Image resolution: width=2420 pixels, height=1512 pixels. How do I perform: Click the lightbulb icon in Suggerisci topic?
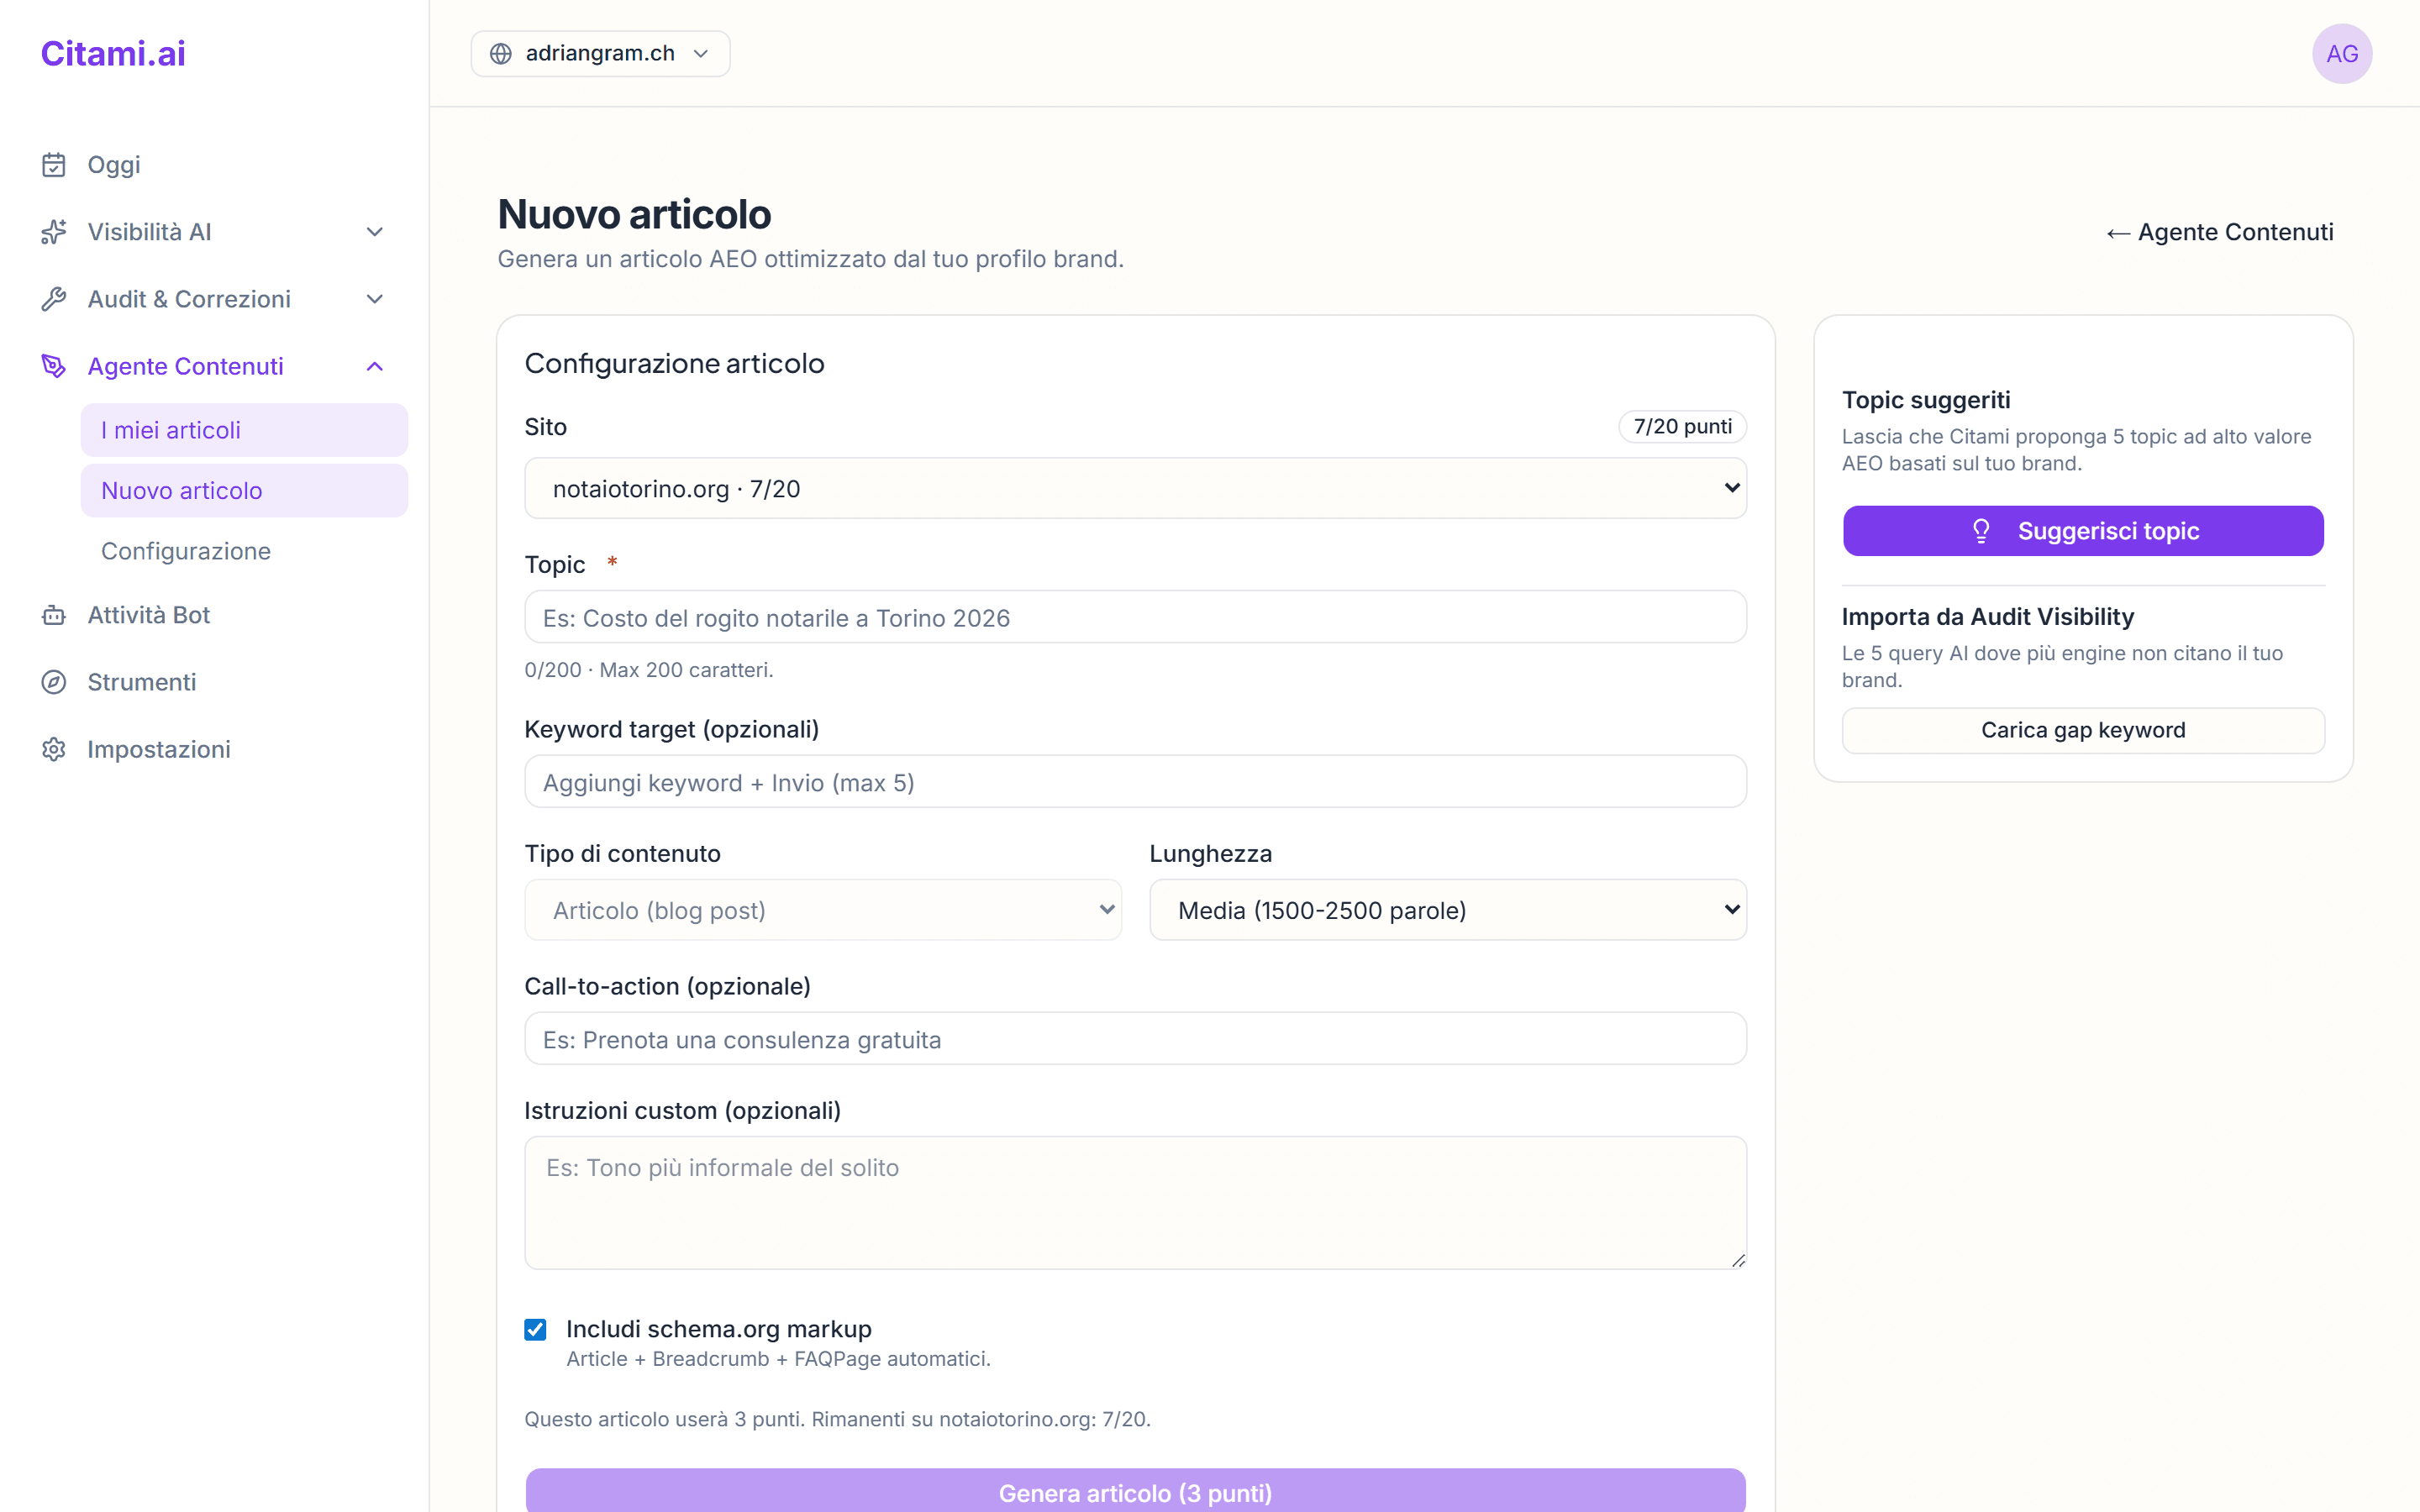[1981, 531]
